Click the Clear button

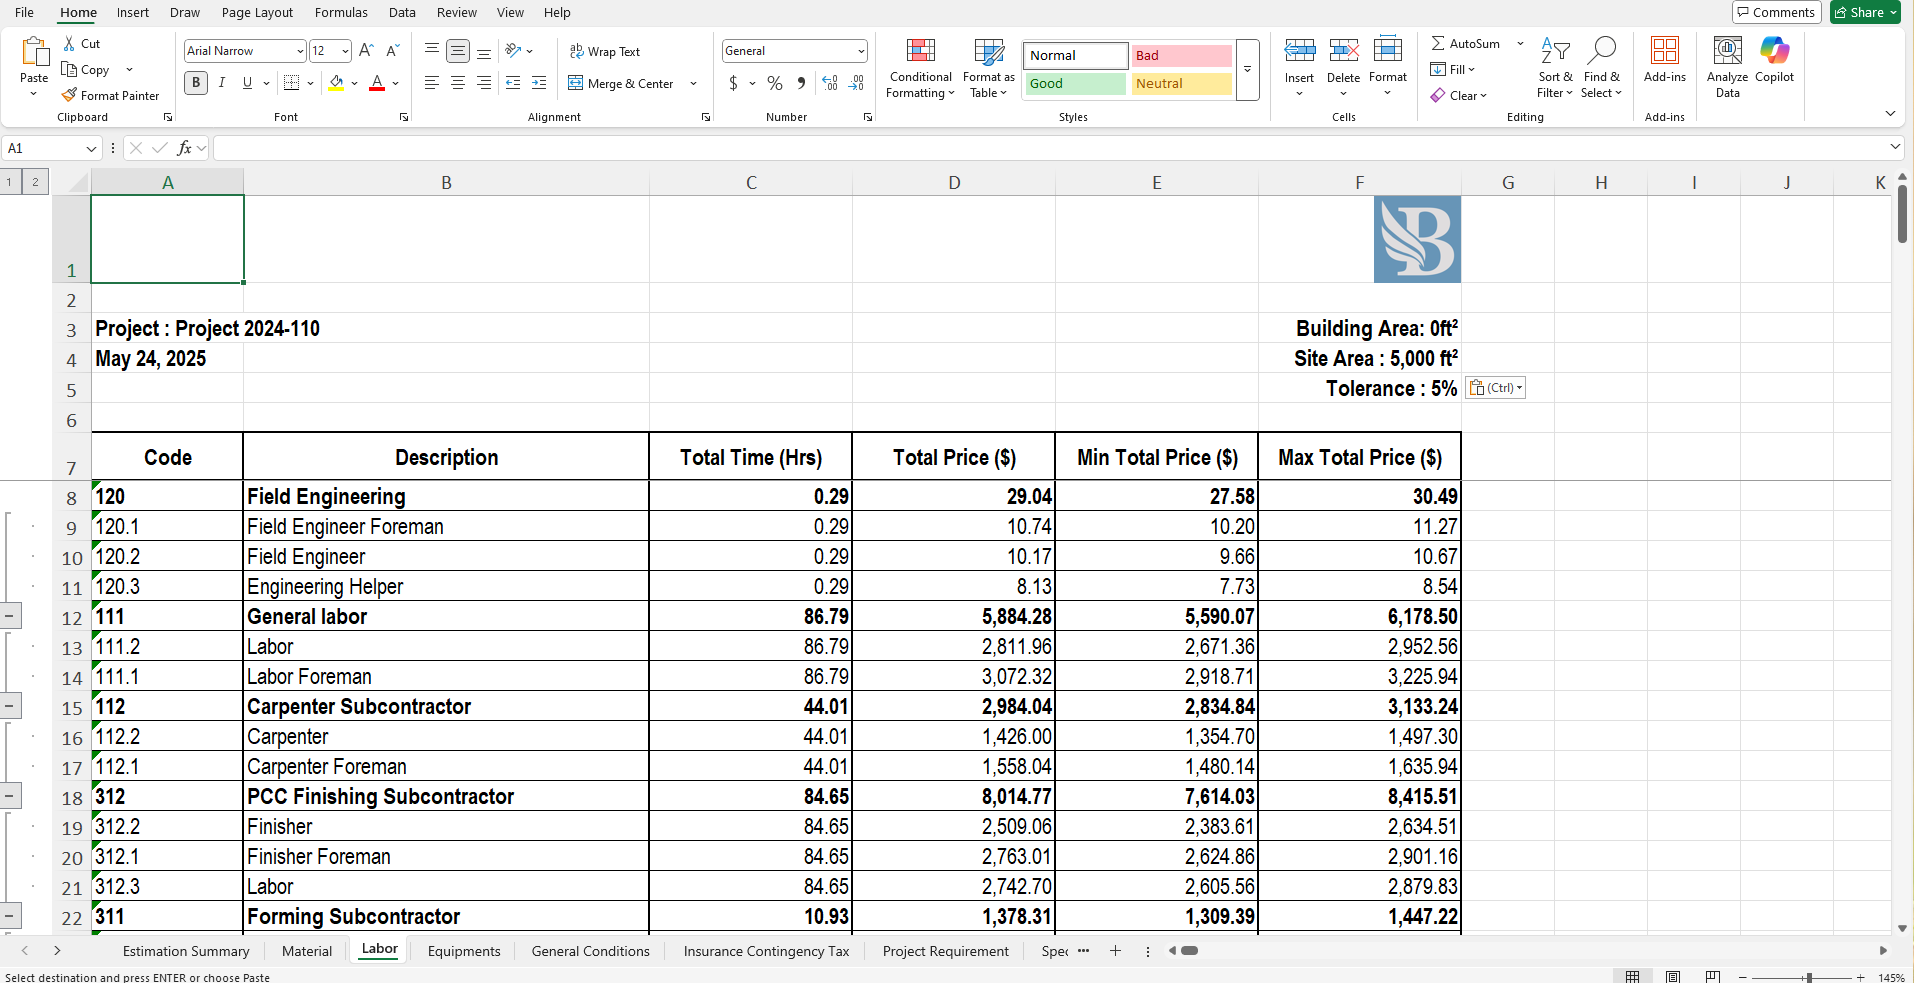(x=1459, y=95)
